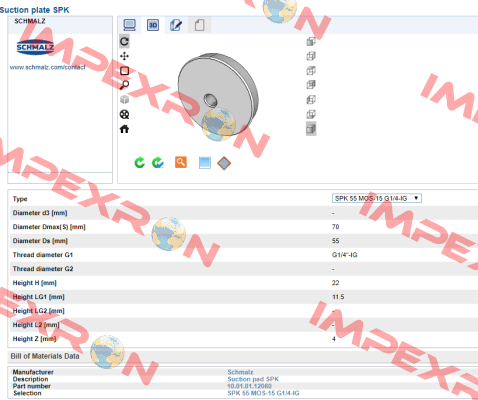Viewport: 478px width, 400px height.
Task: Select the Diameter d3 [mm] row label
Action: click(40, 213)
